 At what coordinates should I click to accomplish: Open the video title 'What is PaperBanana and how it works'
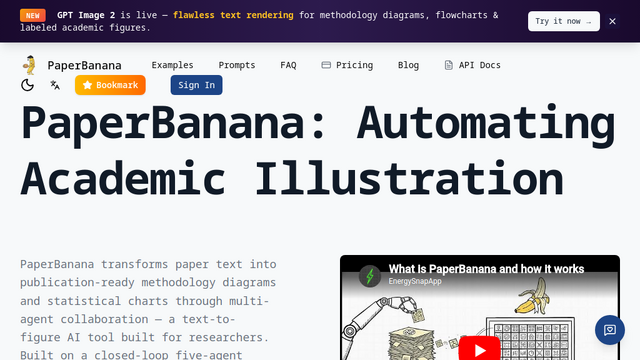point(486,269)
